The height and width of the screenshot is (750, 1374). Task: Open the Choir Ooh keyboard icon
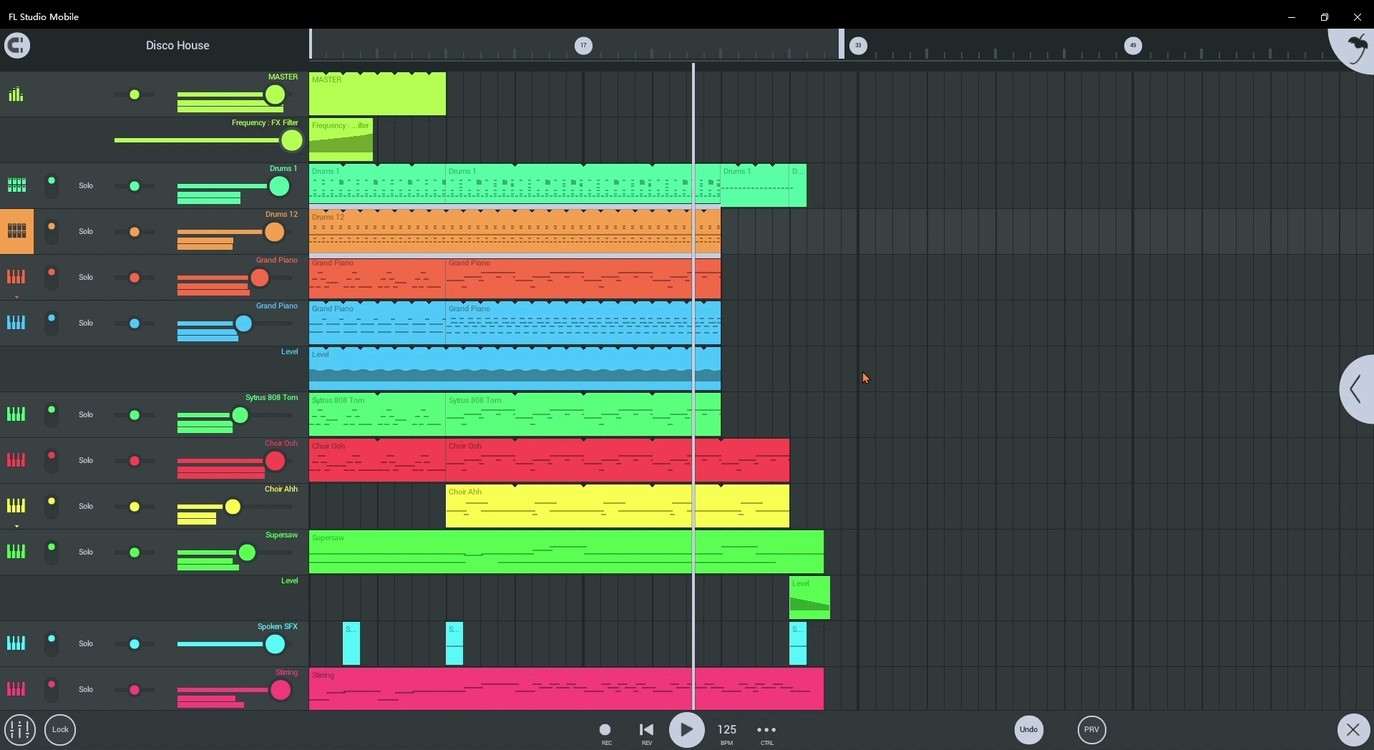pyautogui.click(x=16, y=460)
